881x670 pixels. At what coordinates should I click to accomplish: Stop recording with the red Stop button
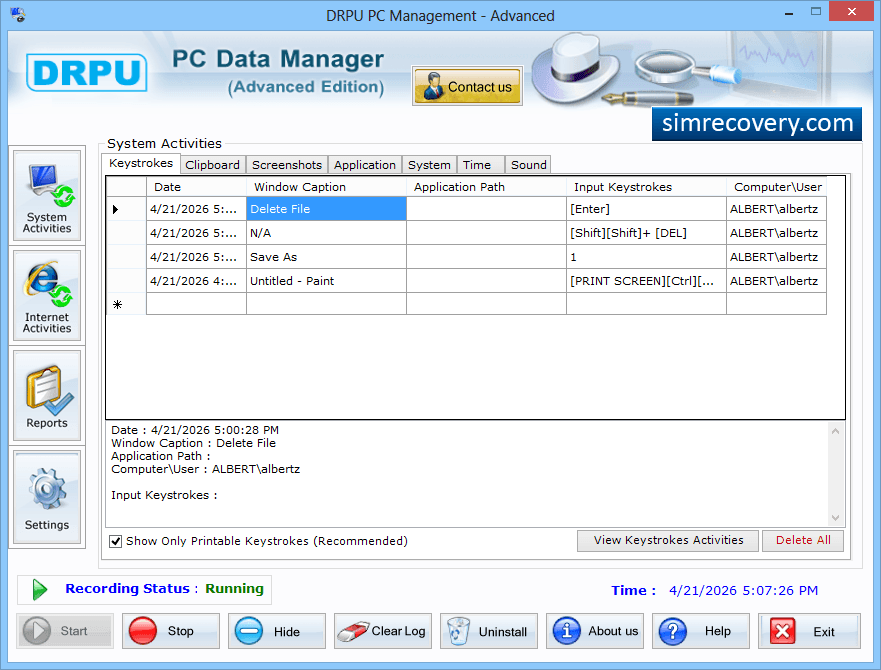click(x=171, y=631)
